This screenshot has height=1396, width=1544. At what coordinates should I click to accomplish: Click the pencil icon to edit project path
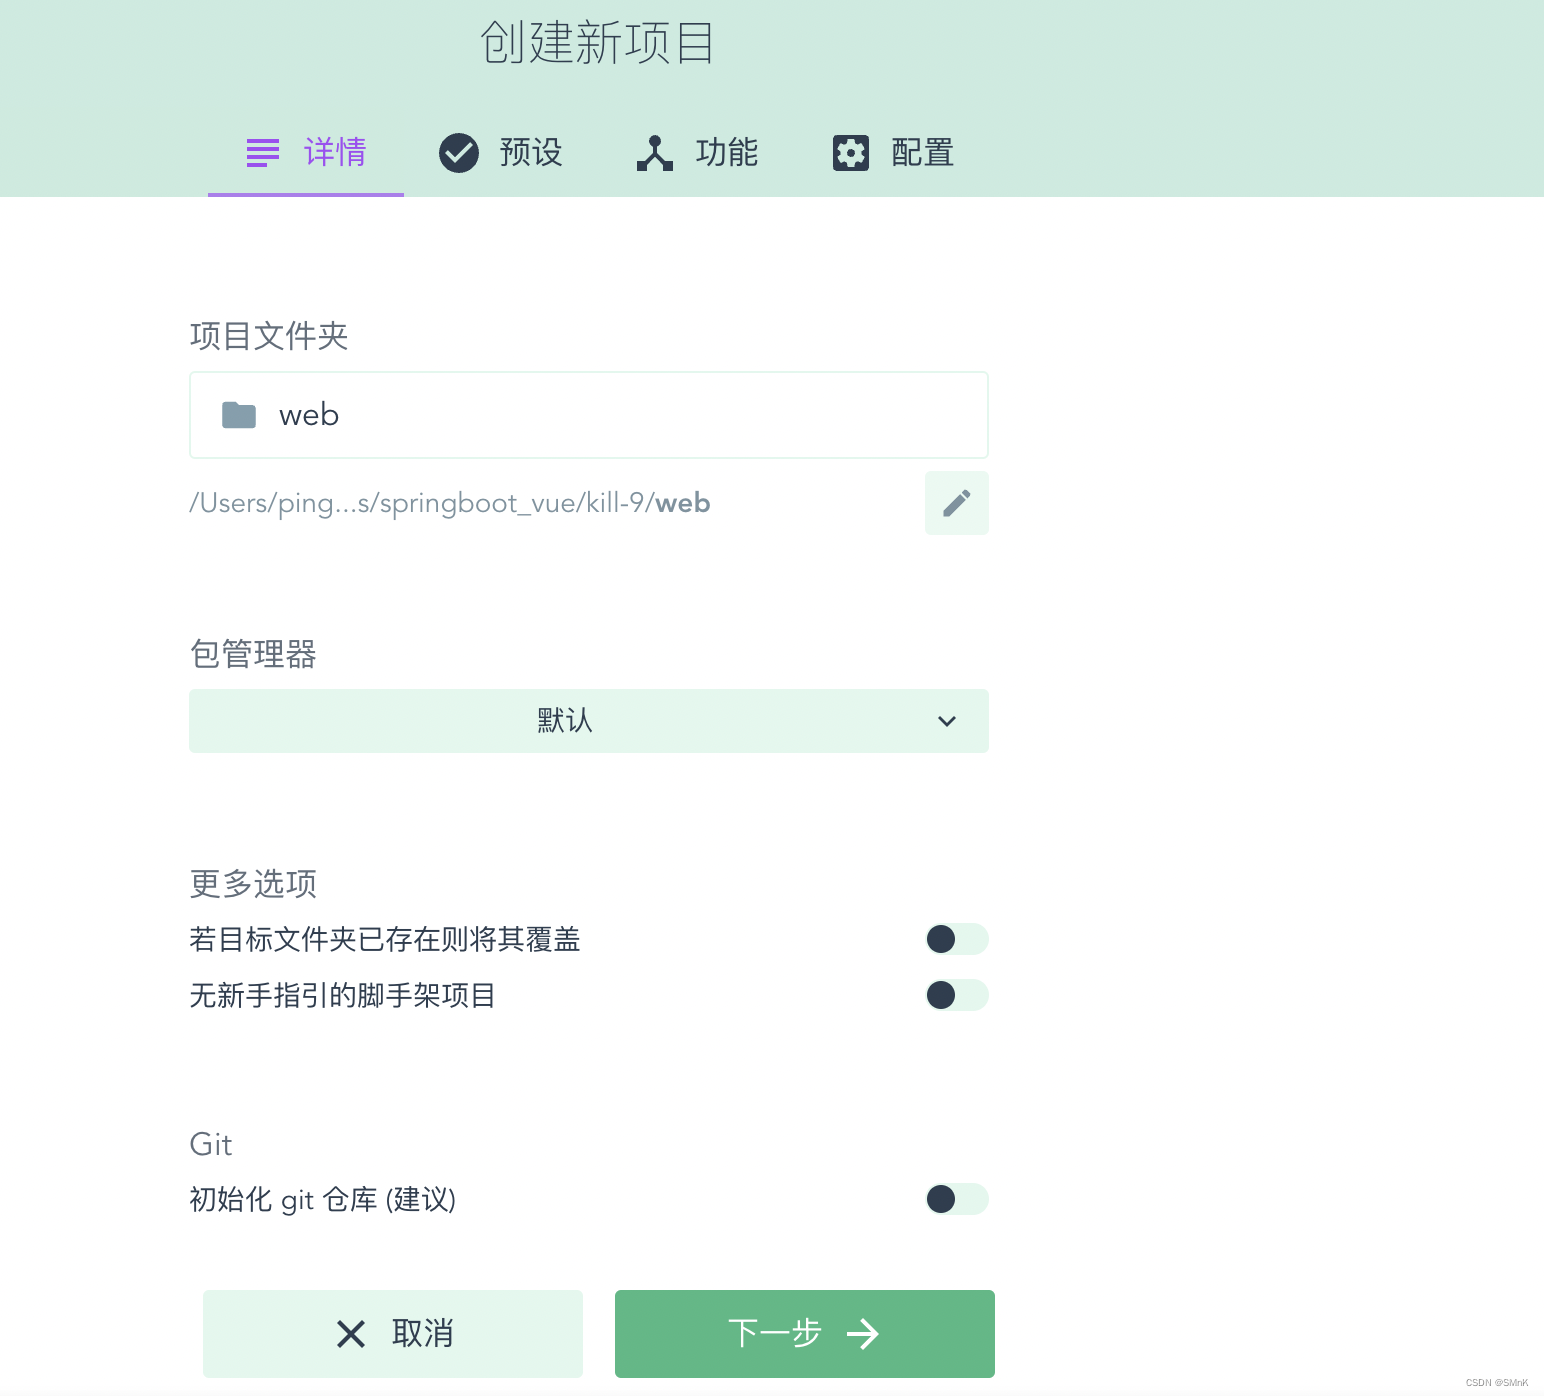tap(956, 503)
